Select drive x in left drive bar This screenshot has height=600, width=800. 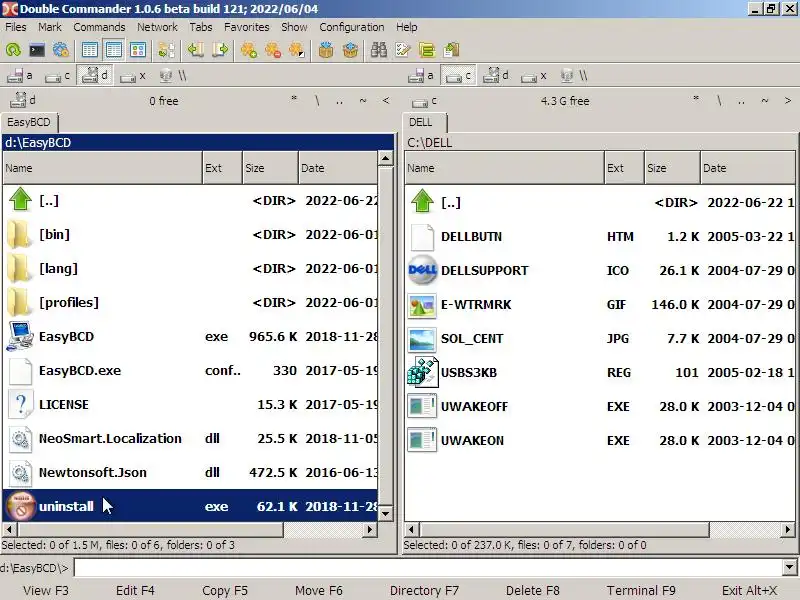click(x=133, y=76)
